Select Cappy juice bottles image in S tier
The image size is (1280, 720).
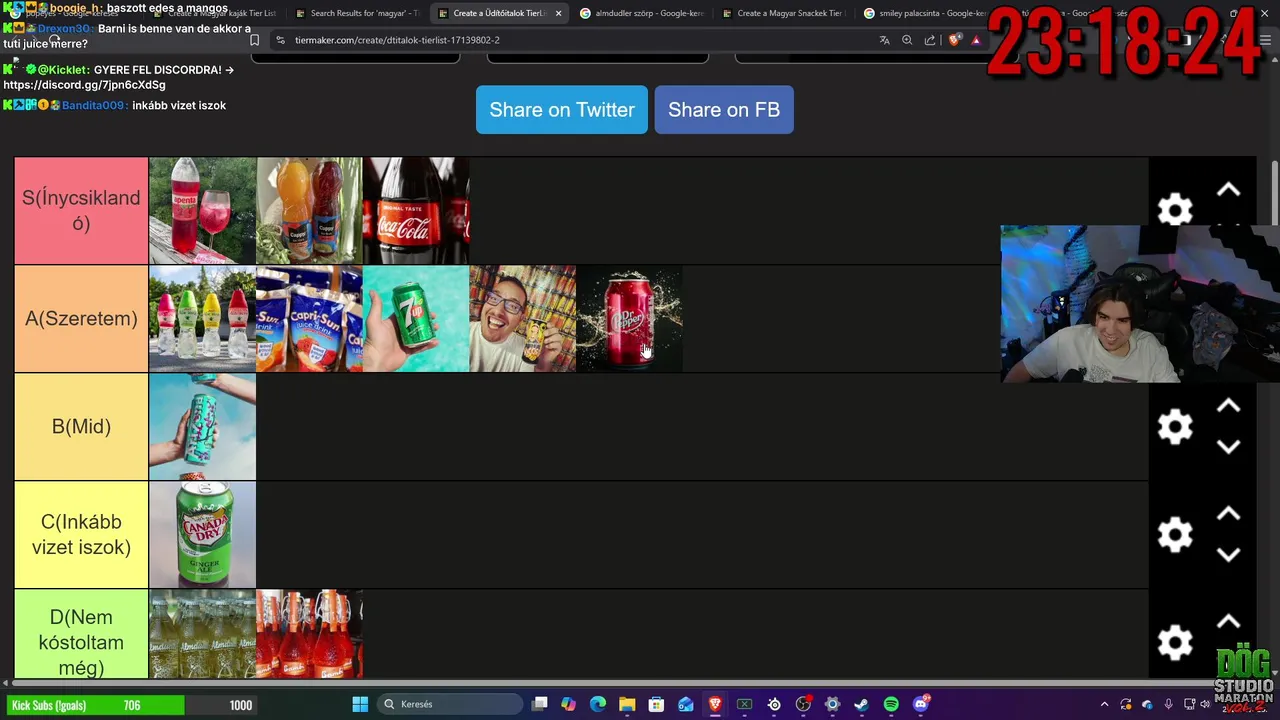click(x=309, y=210)
